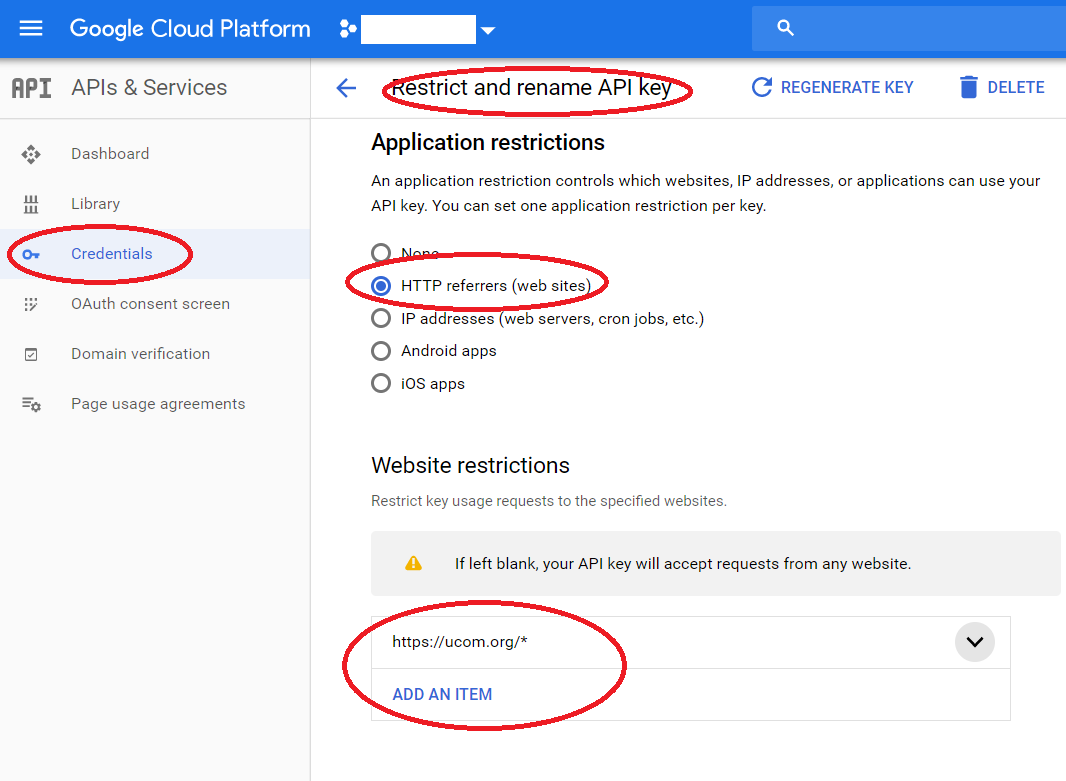The height and width of the screenshot is (781, 1066).
Task: Click the Website restrictions heading
Action: click(x=470, y=466)
